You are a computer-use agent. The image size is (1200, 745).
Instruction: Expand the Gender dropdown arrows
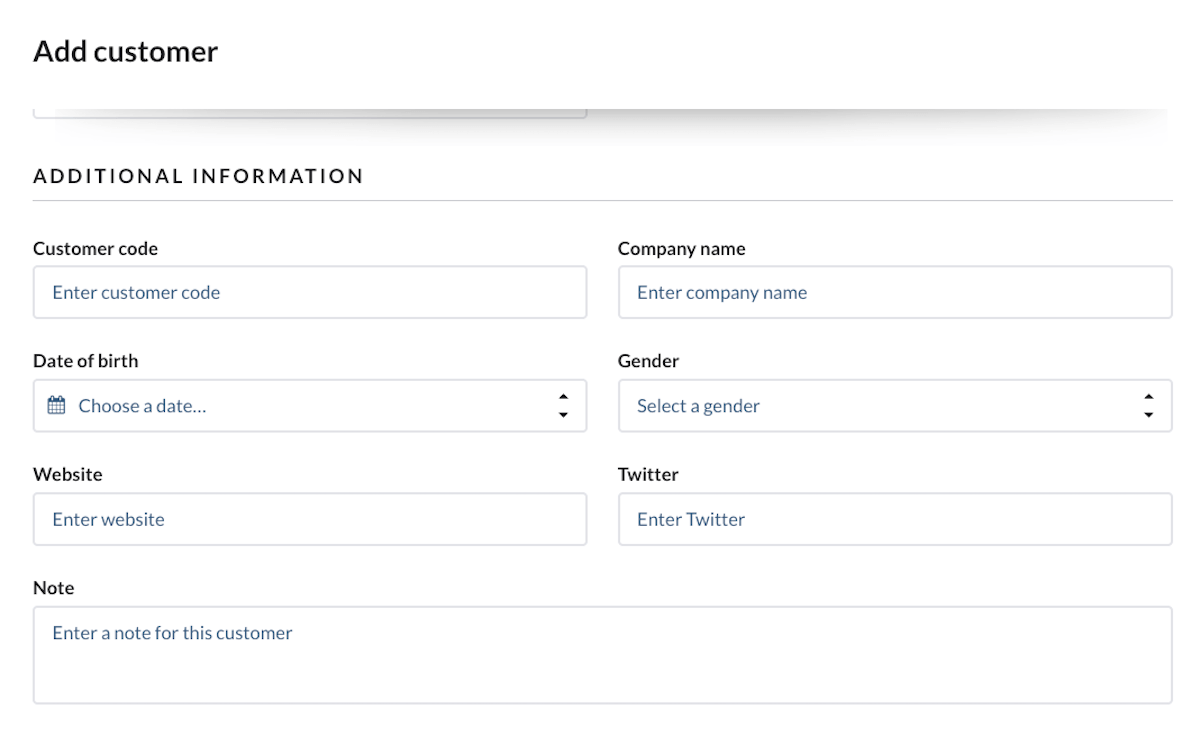point(1148,406)
